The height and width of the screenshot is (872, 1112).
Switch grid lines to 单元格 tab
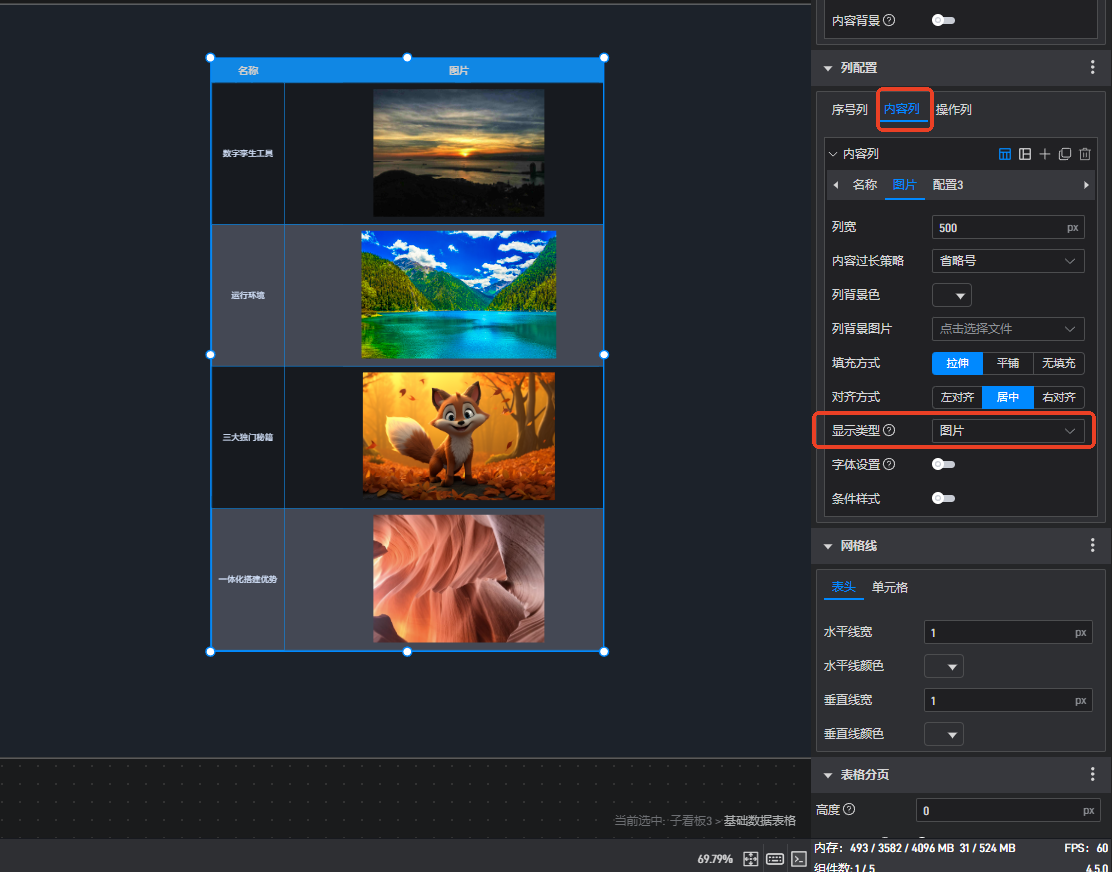tap(889, 588)
